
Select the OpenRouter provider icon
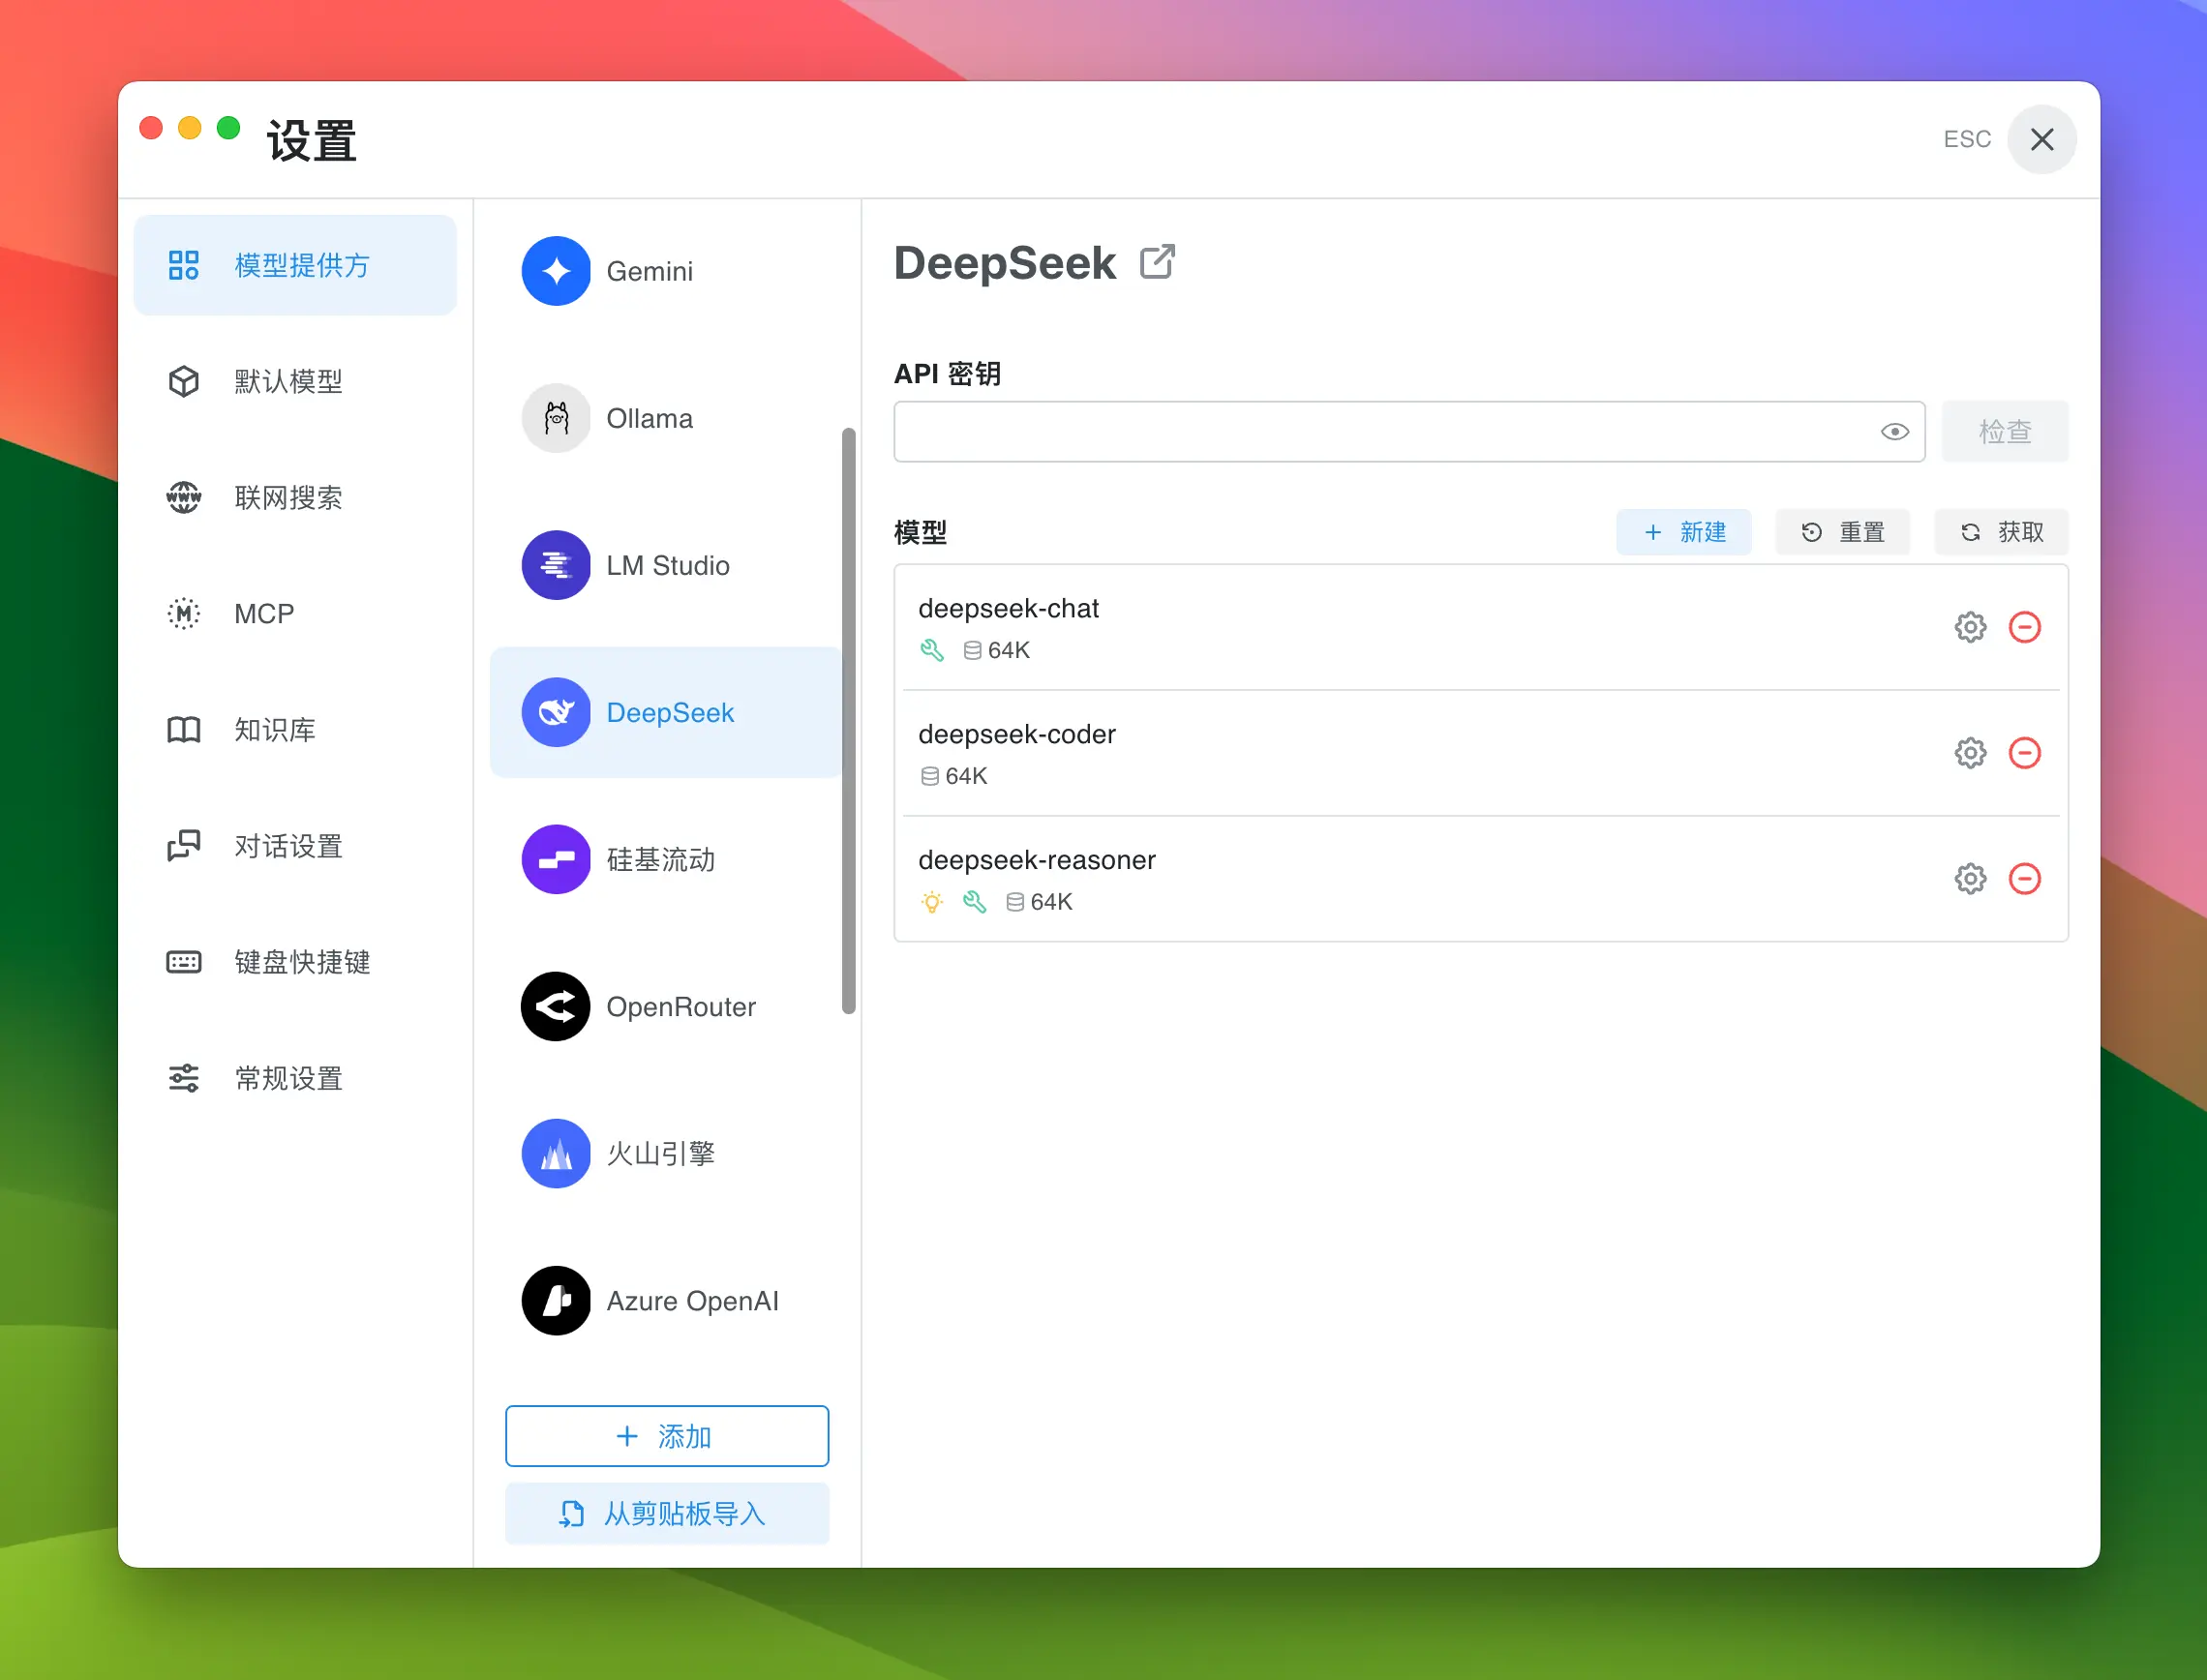tap(556, 1006)
